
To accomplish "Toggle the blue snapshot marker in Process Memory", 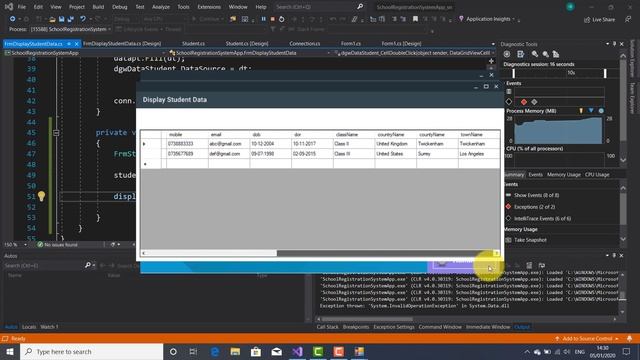I will (x=591, y=111).
